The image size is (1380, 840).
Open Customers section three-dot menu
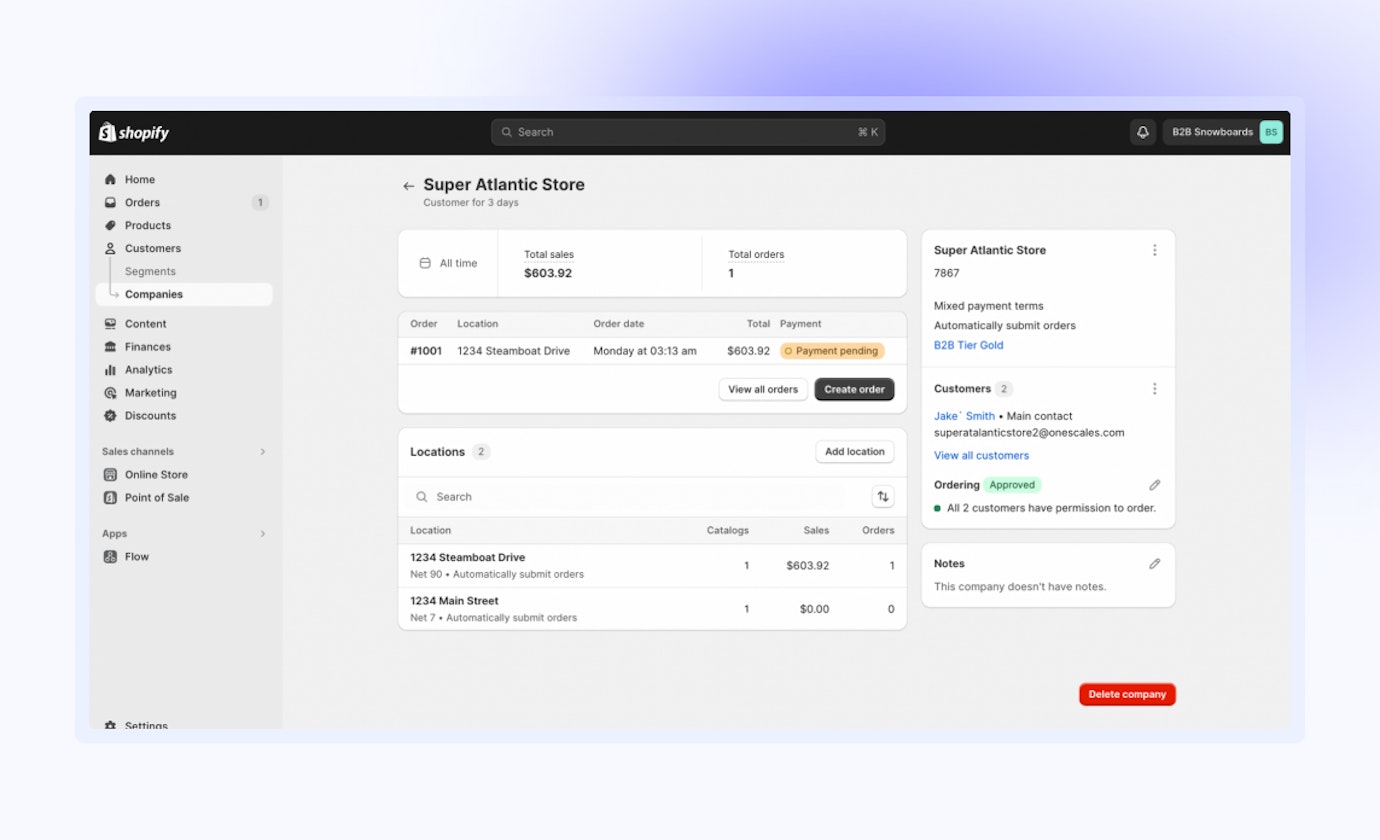coord(1155,389)
